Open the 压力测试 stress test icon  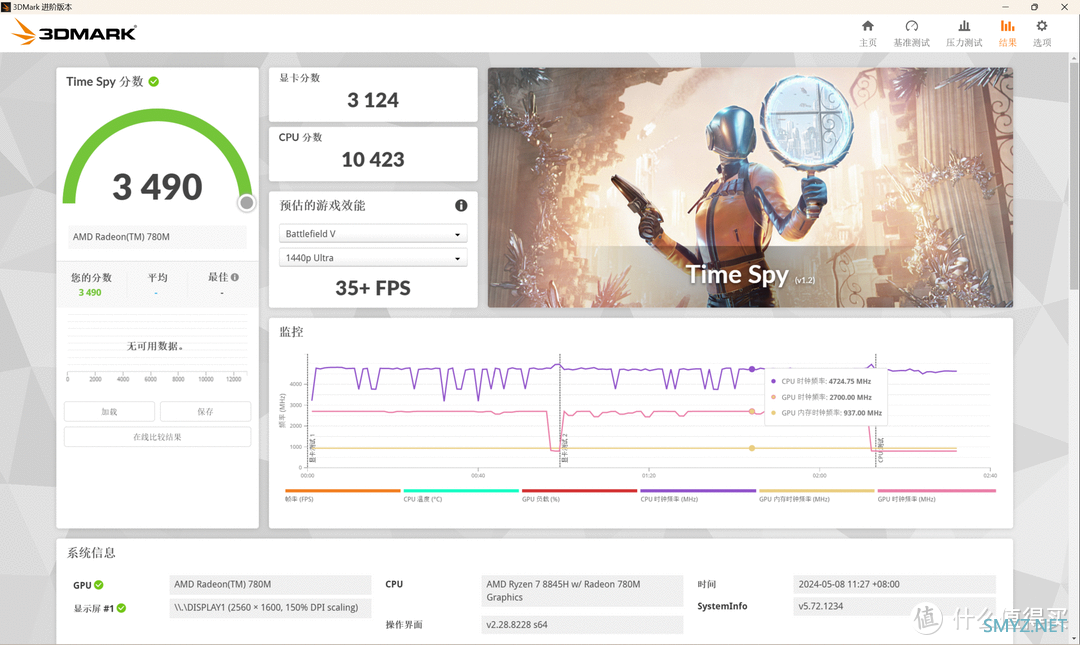point(963,27)
